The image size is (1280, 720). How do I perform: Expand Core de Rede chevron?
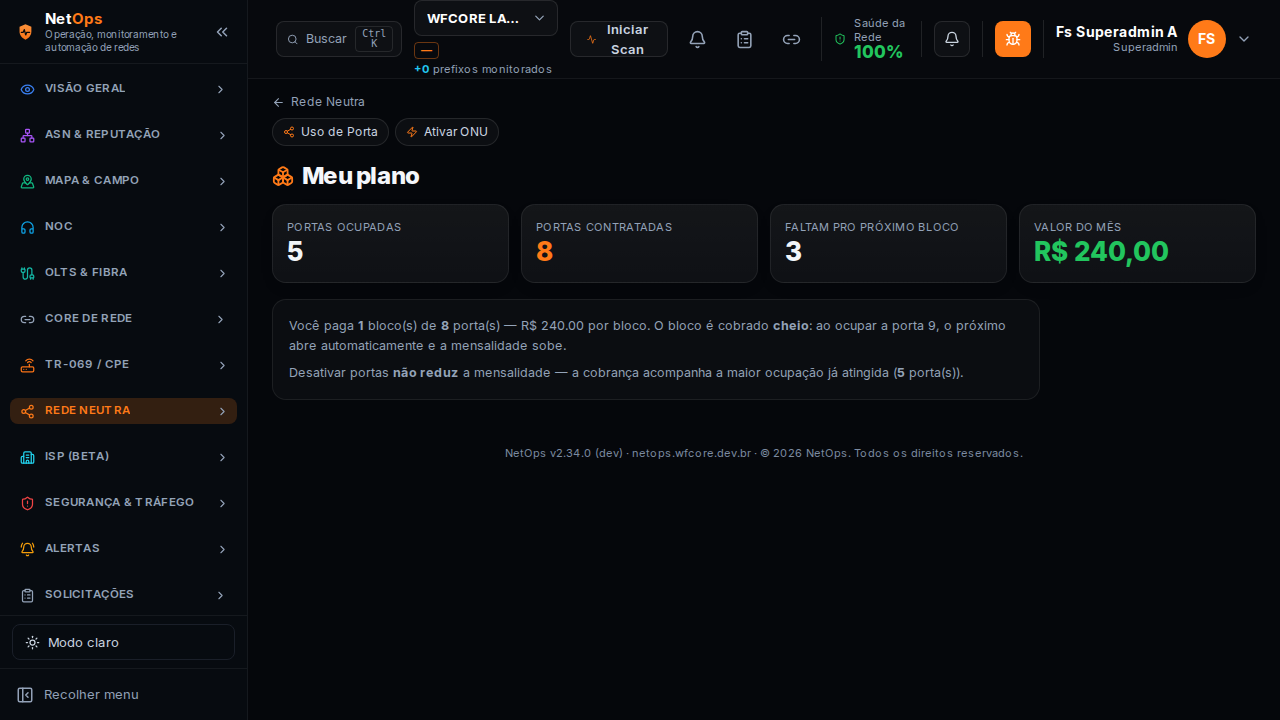221,319
